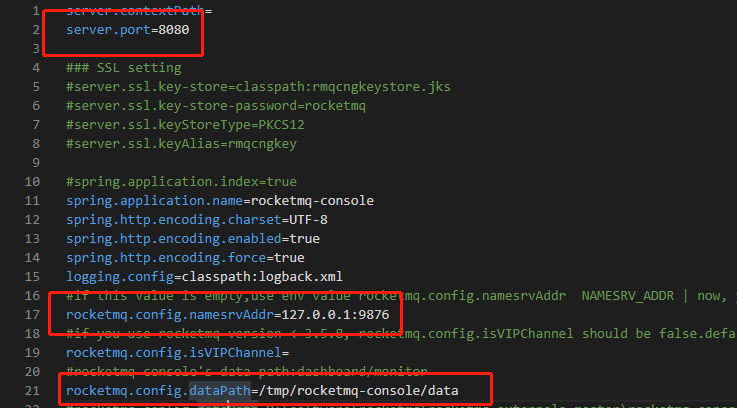Select the '### SSL setting' comment line
The width and height of the screenshot is (737, 408).
tap(124, 68)
